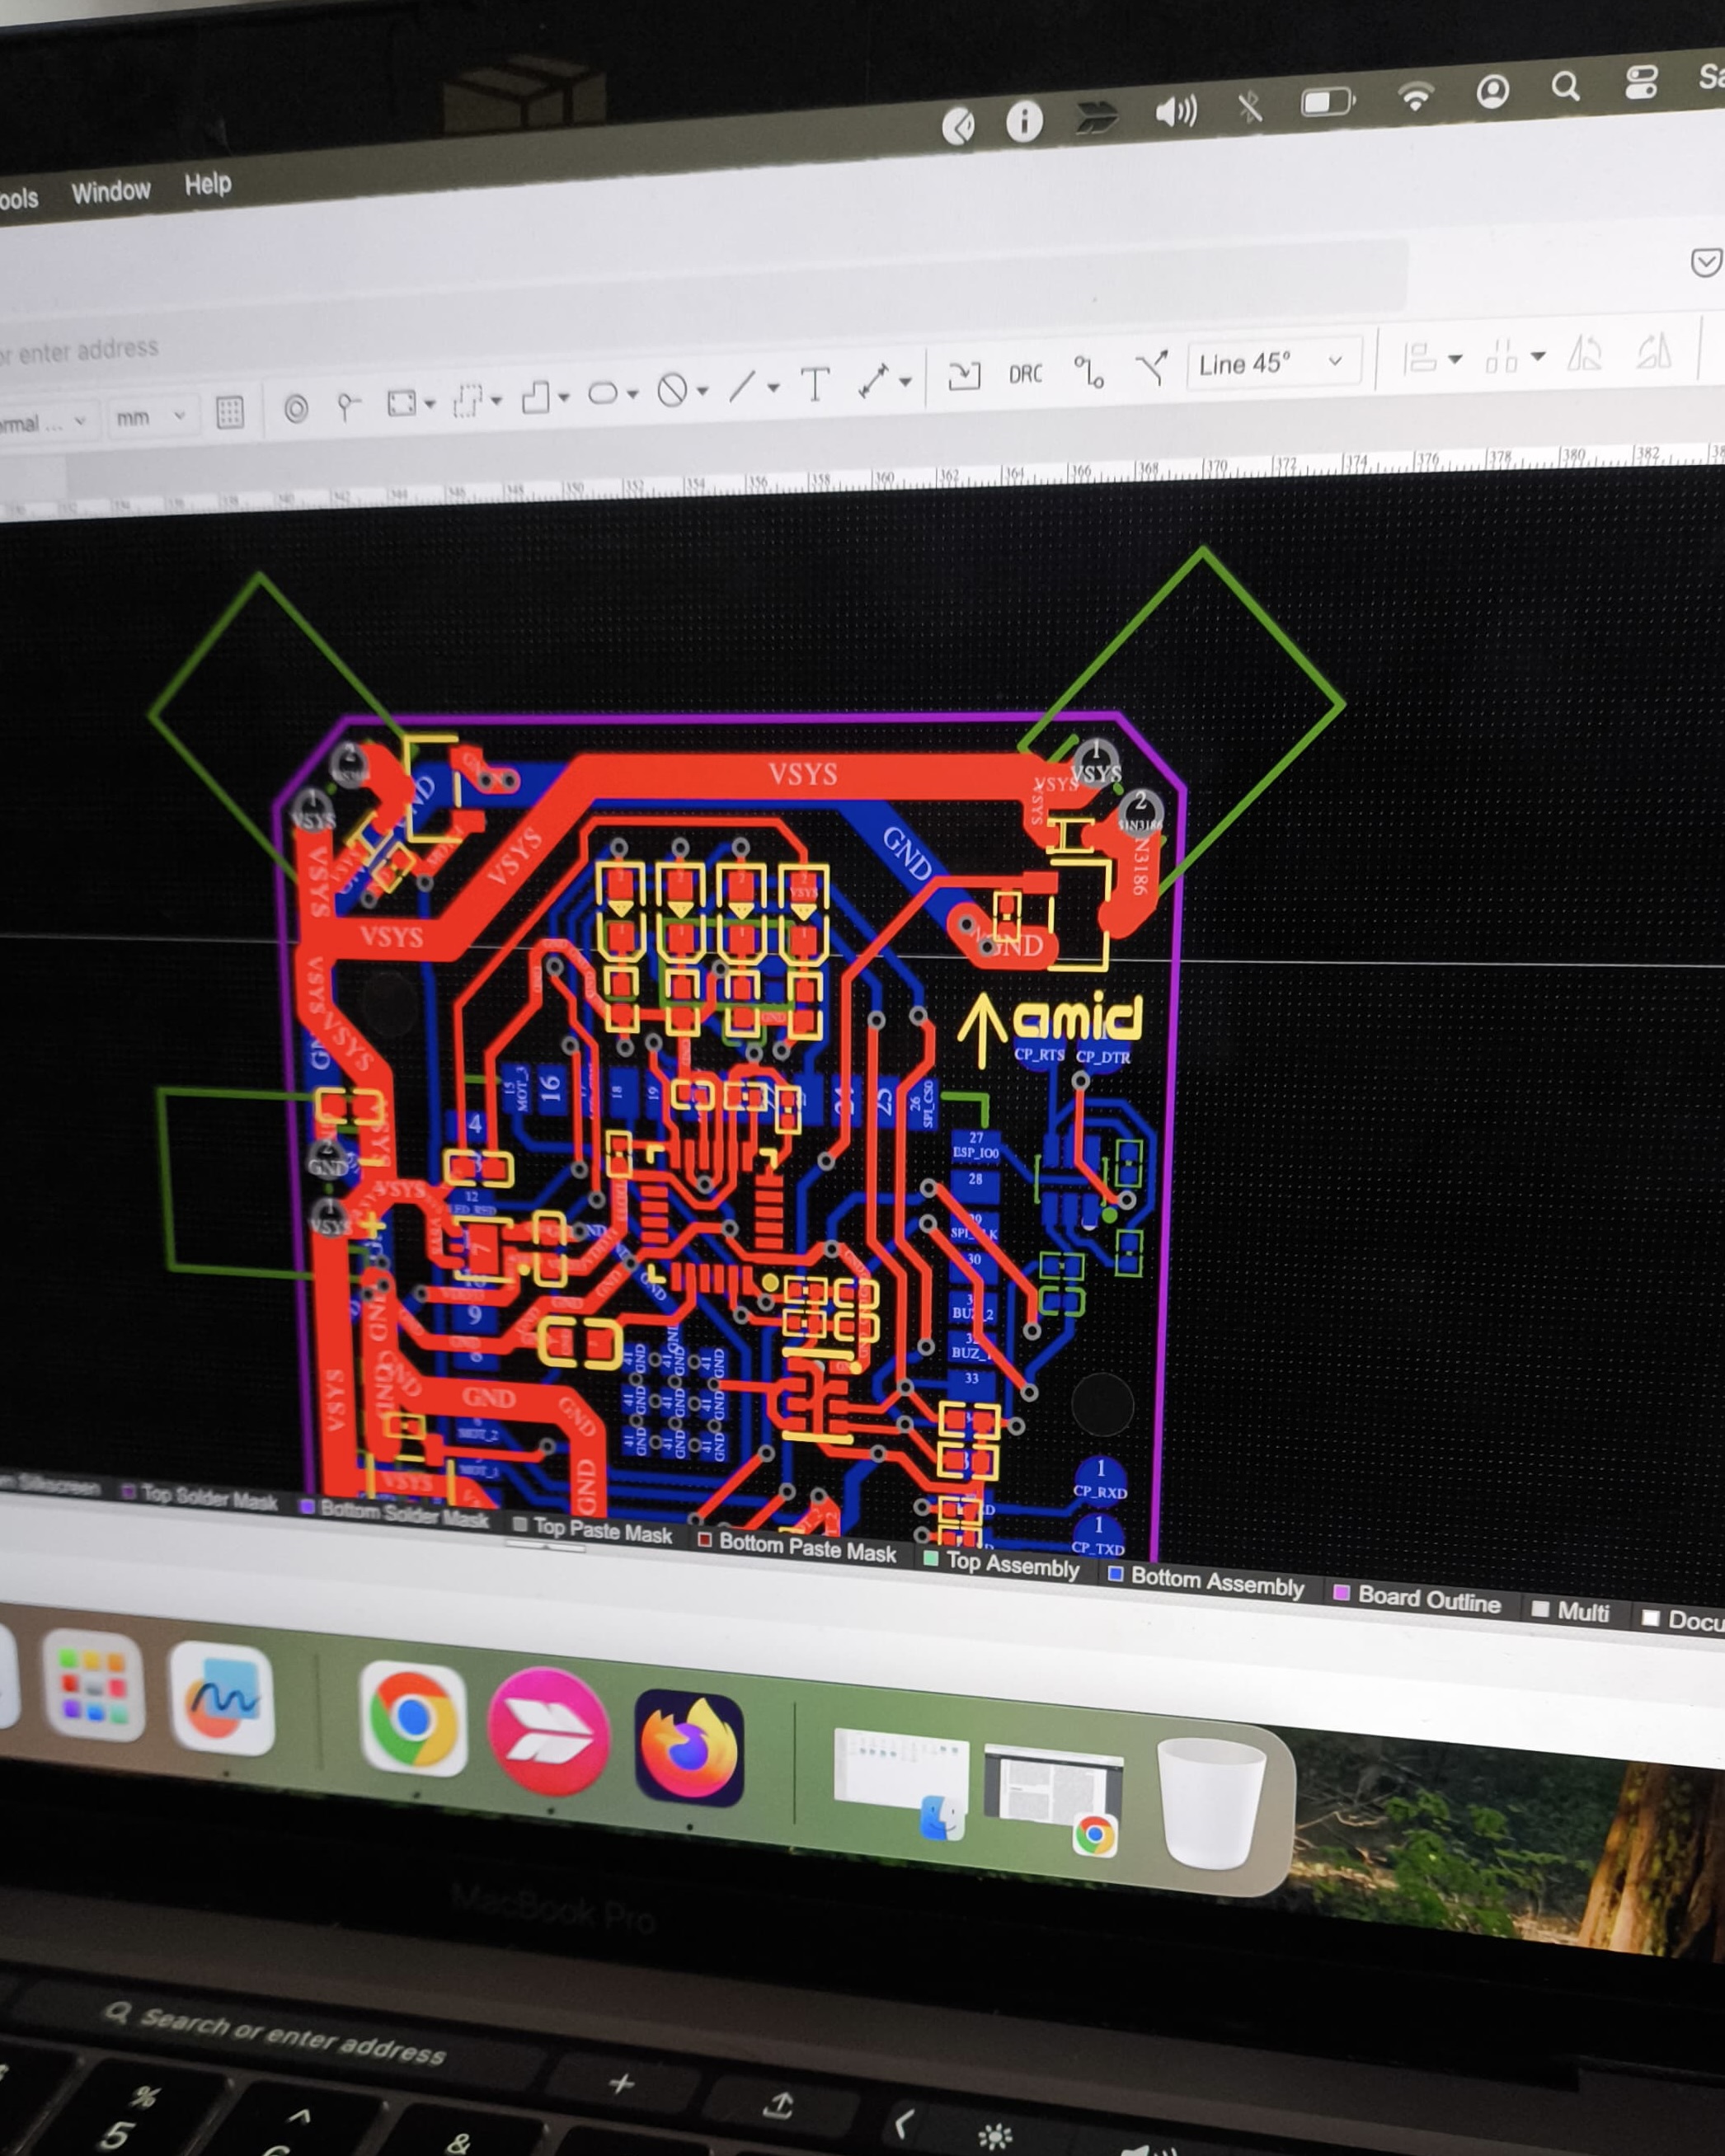The image size is (1725, 2156).
Task: Expand the polygon tool dropdown arrow
Action: tap(564, 397)
